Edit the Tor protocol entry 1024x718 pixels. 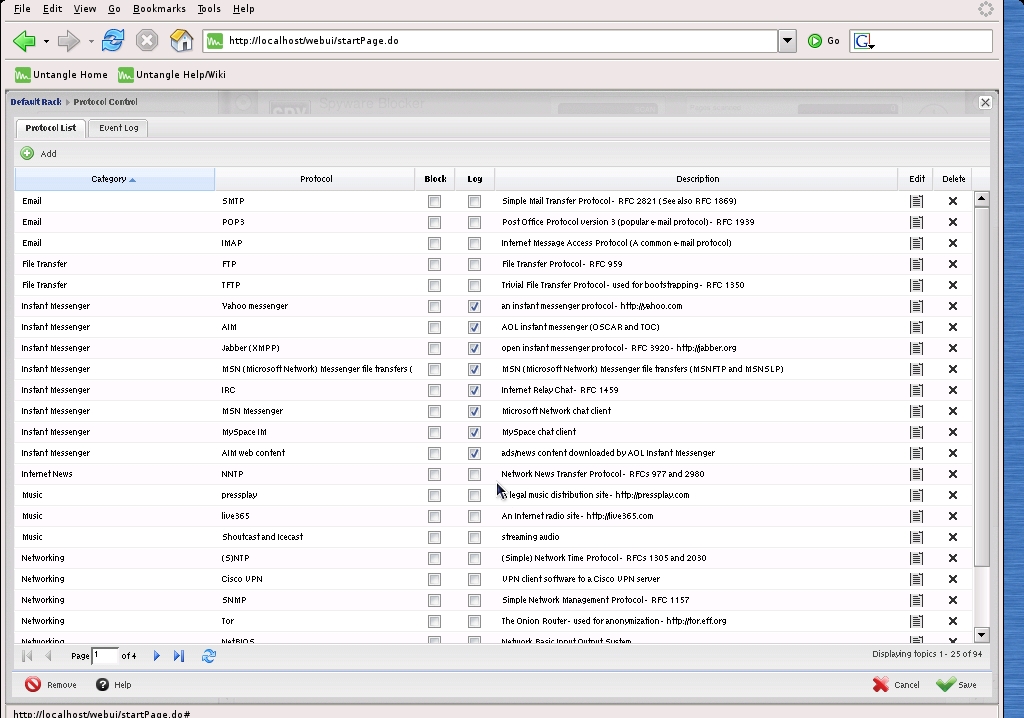916,621
